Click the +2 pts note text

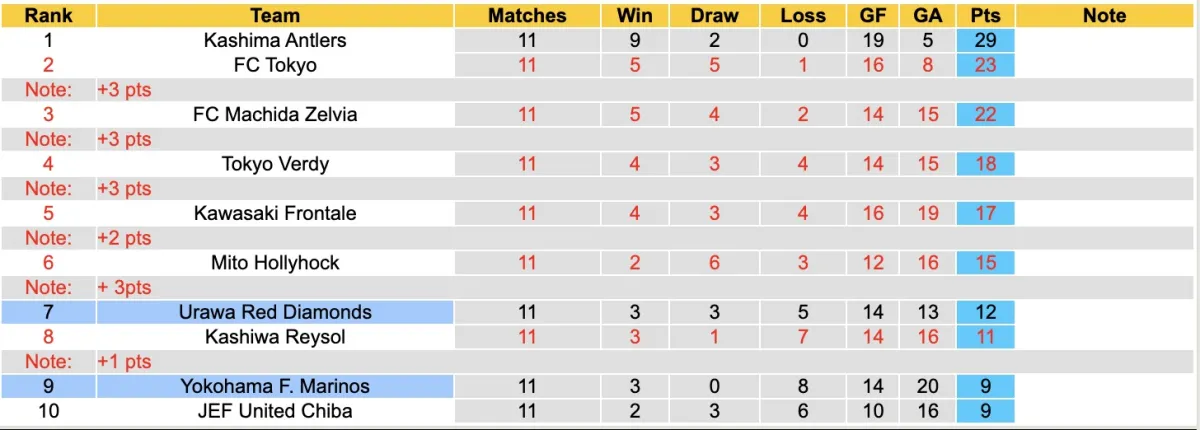(x=124, y=238)
